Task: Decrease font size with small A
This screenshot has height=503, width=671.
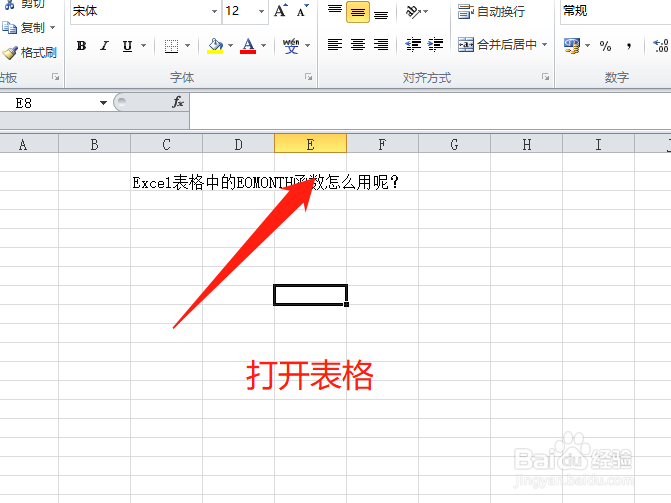Action: pyautogui.click(x=303, y=11)
